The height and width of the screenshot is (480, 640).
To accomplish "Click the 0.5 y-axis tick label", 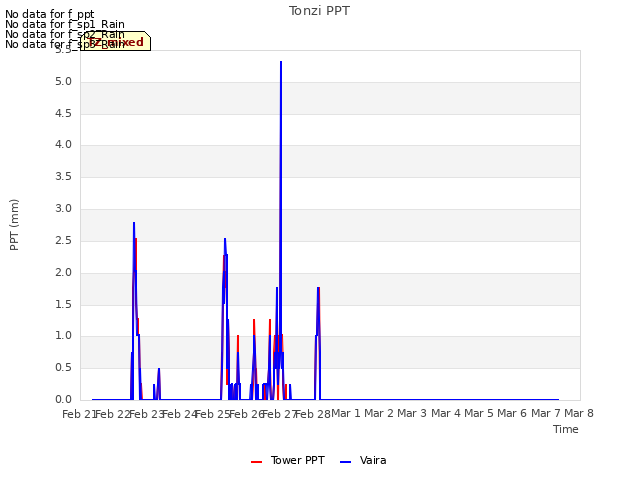I will (63, 367).
